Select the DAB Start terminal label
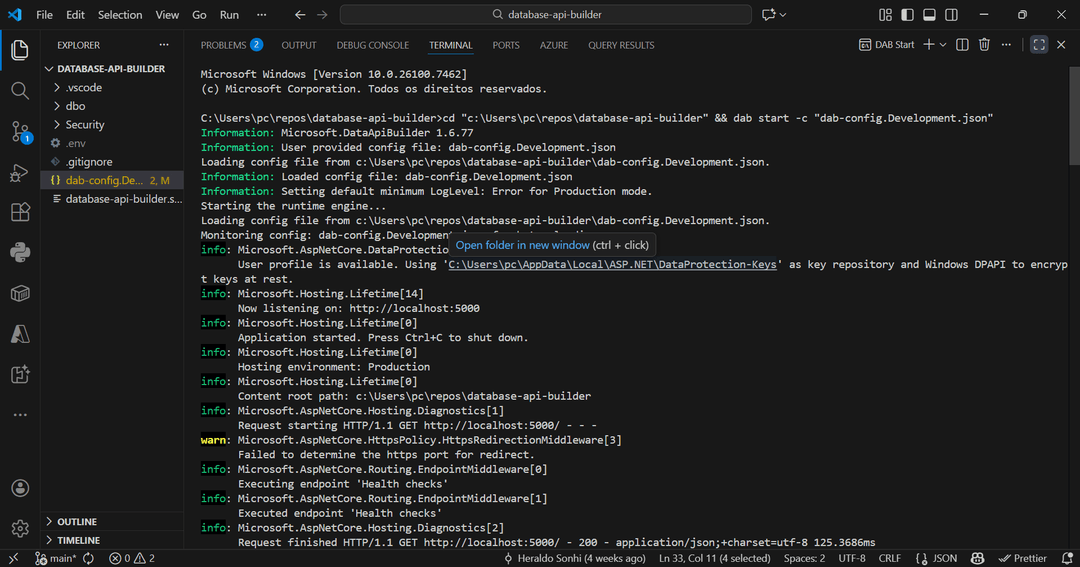 click(x=886, y=45)
